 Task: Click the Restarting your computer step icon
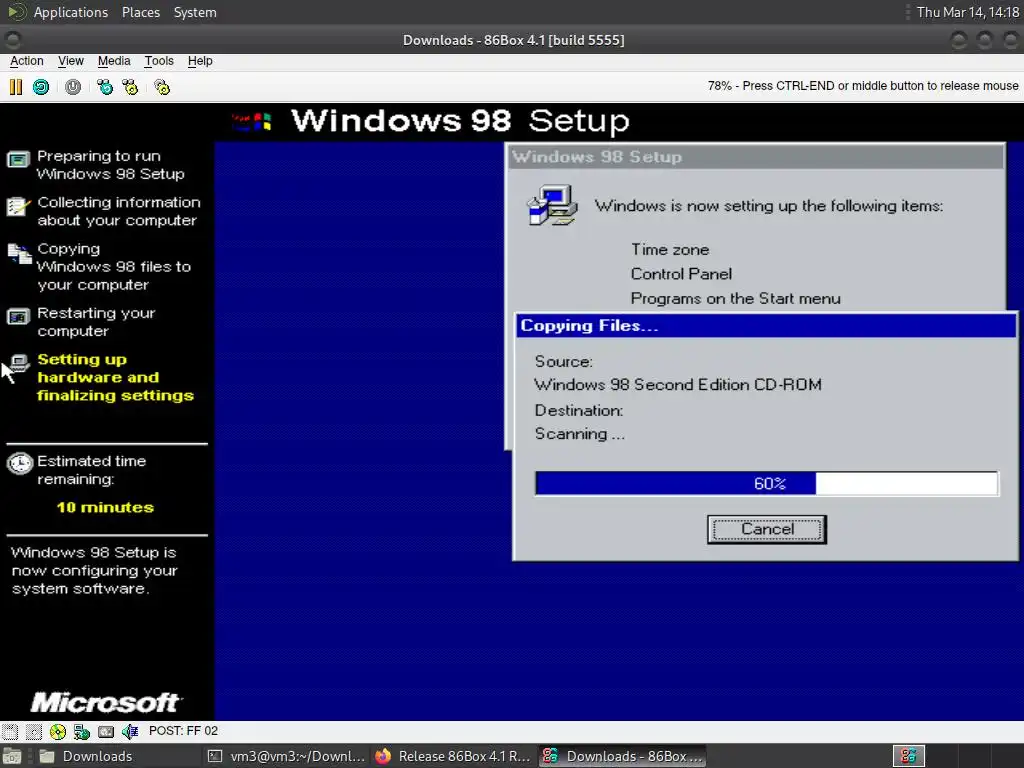(x=18, y=317)
